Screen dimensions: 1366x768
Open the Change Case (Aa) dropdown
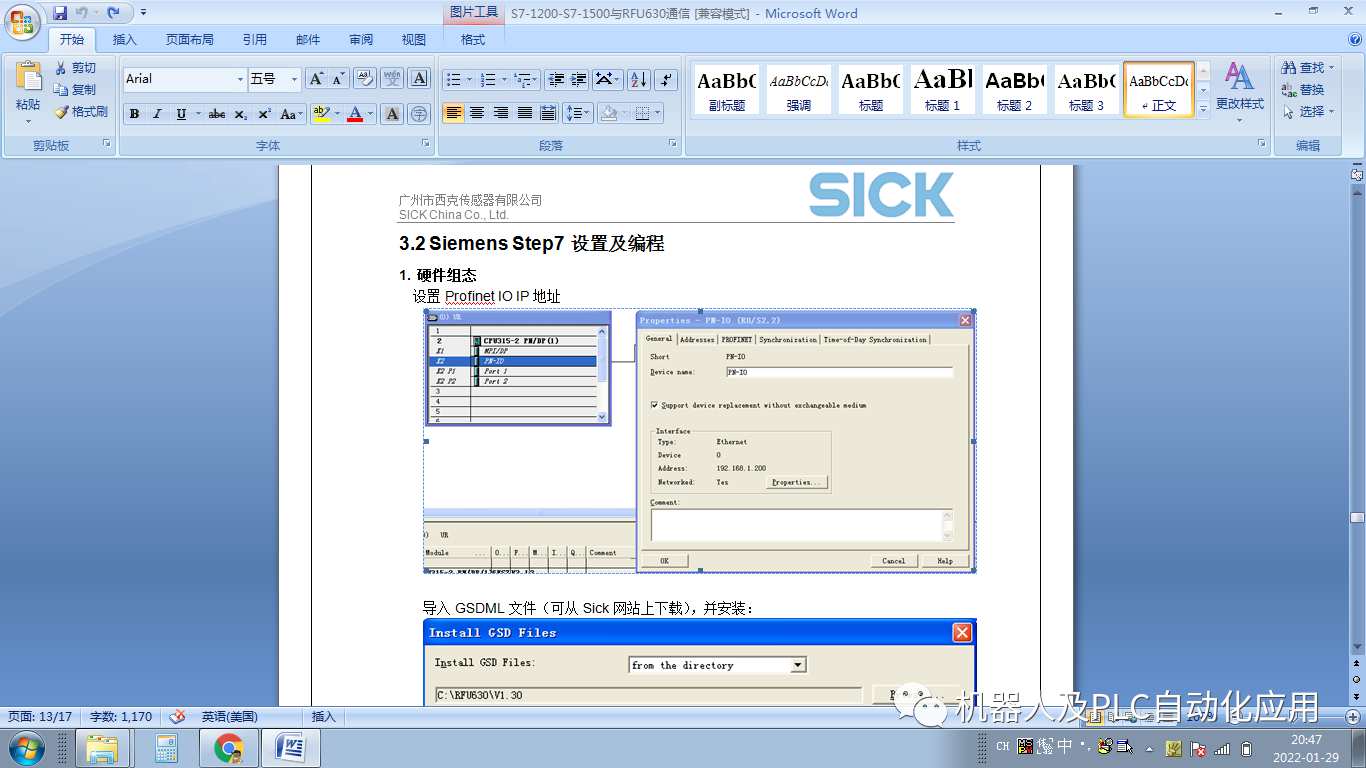[x=291, y=114]
